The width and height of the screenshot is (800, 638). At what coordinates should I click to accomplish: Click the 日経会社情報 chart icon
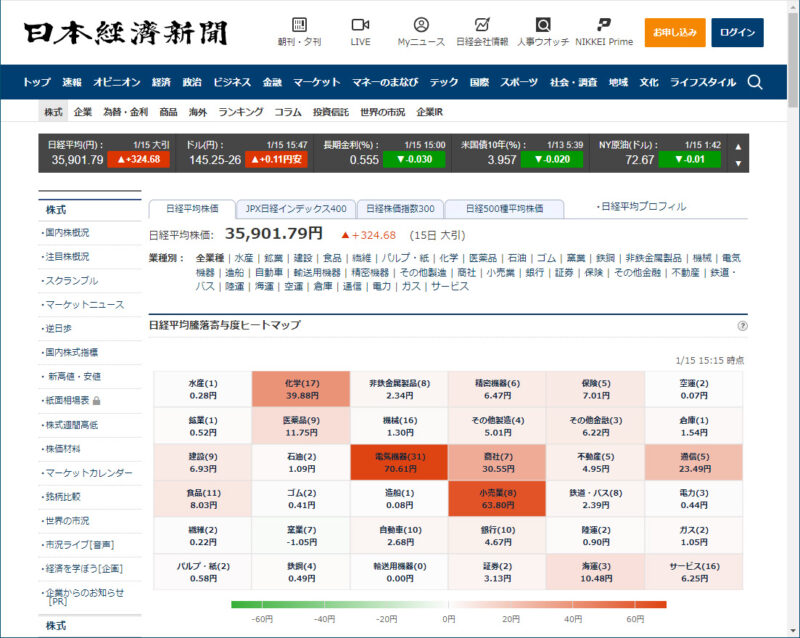point(482,24)
